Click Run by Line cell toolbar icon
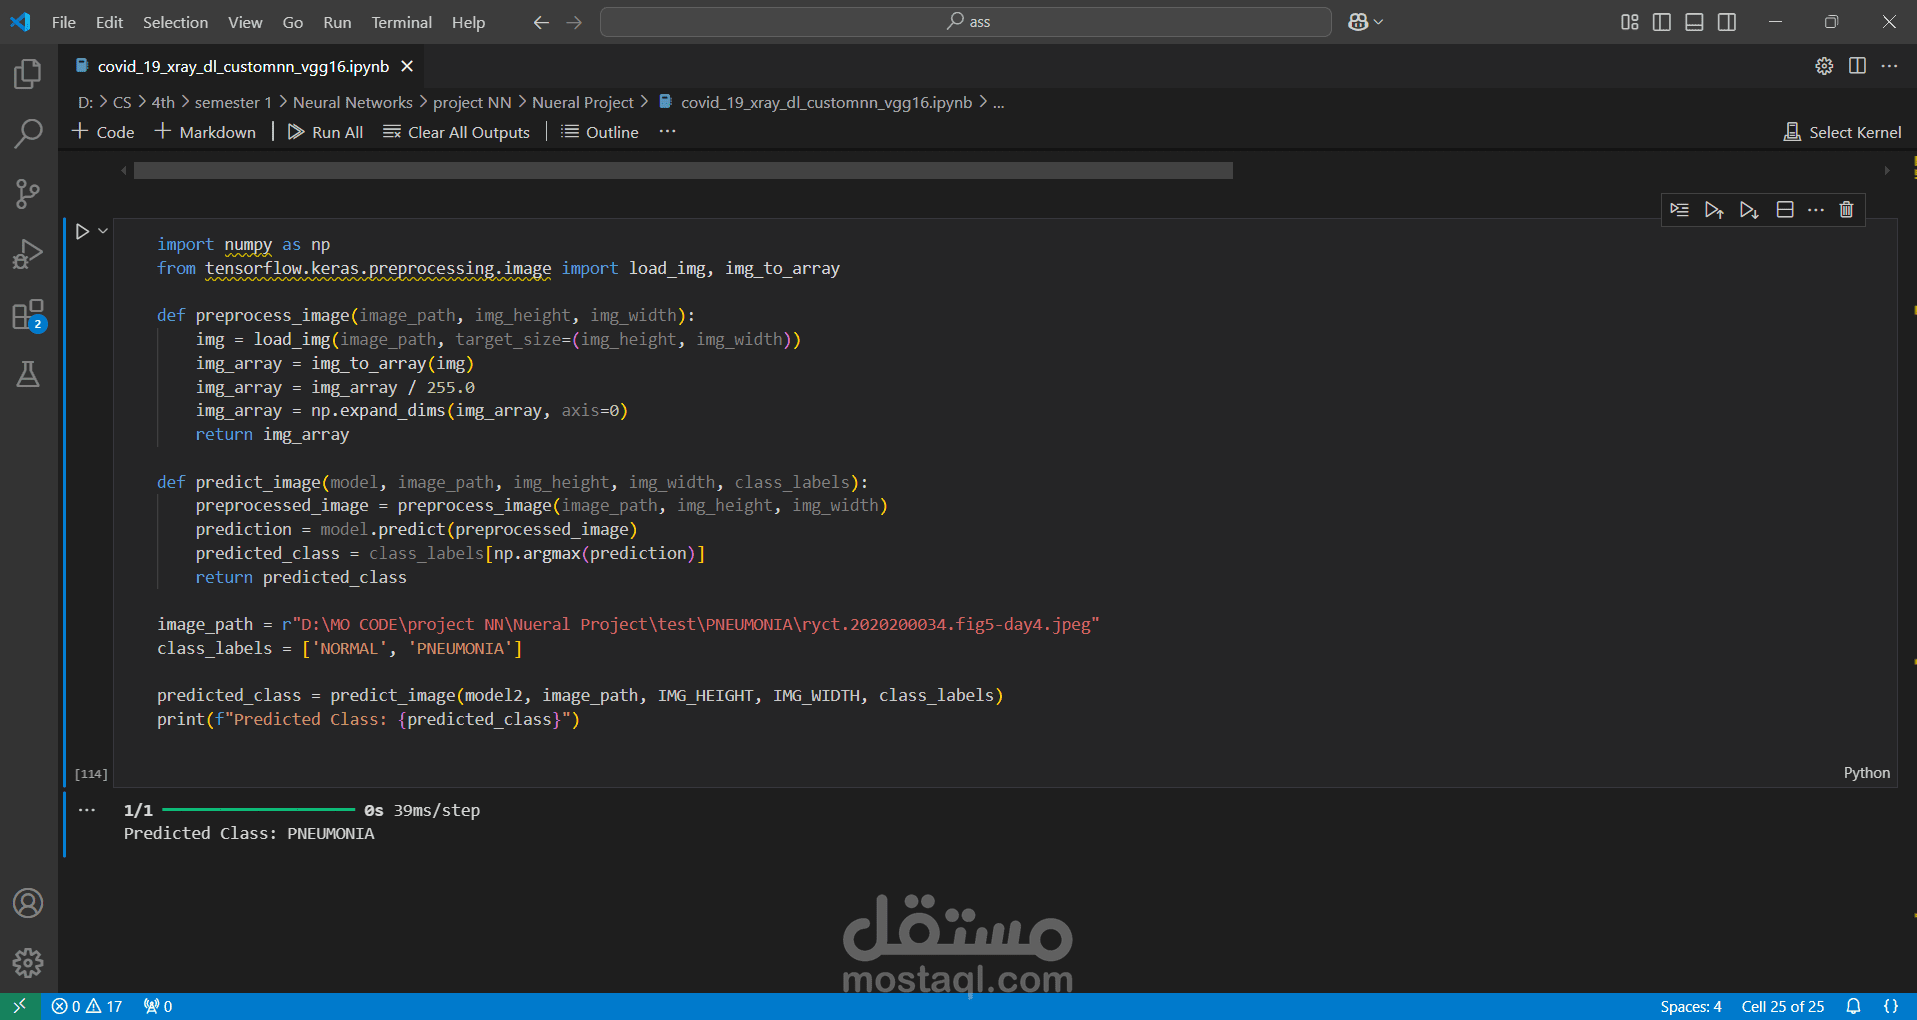This screenshot has width=1917, height=1020. tap(1679, 210)
